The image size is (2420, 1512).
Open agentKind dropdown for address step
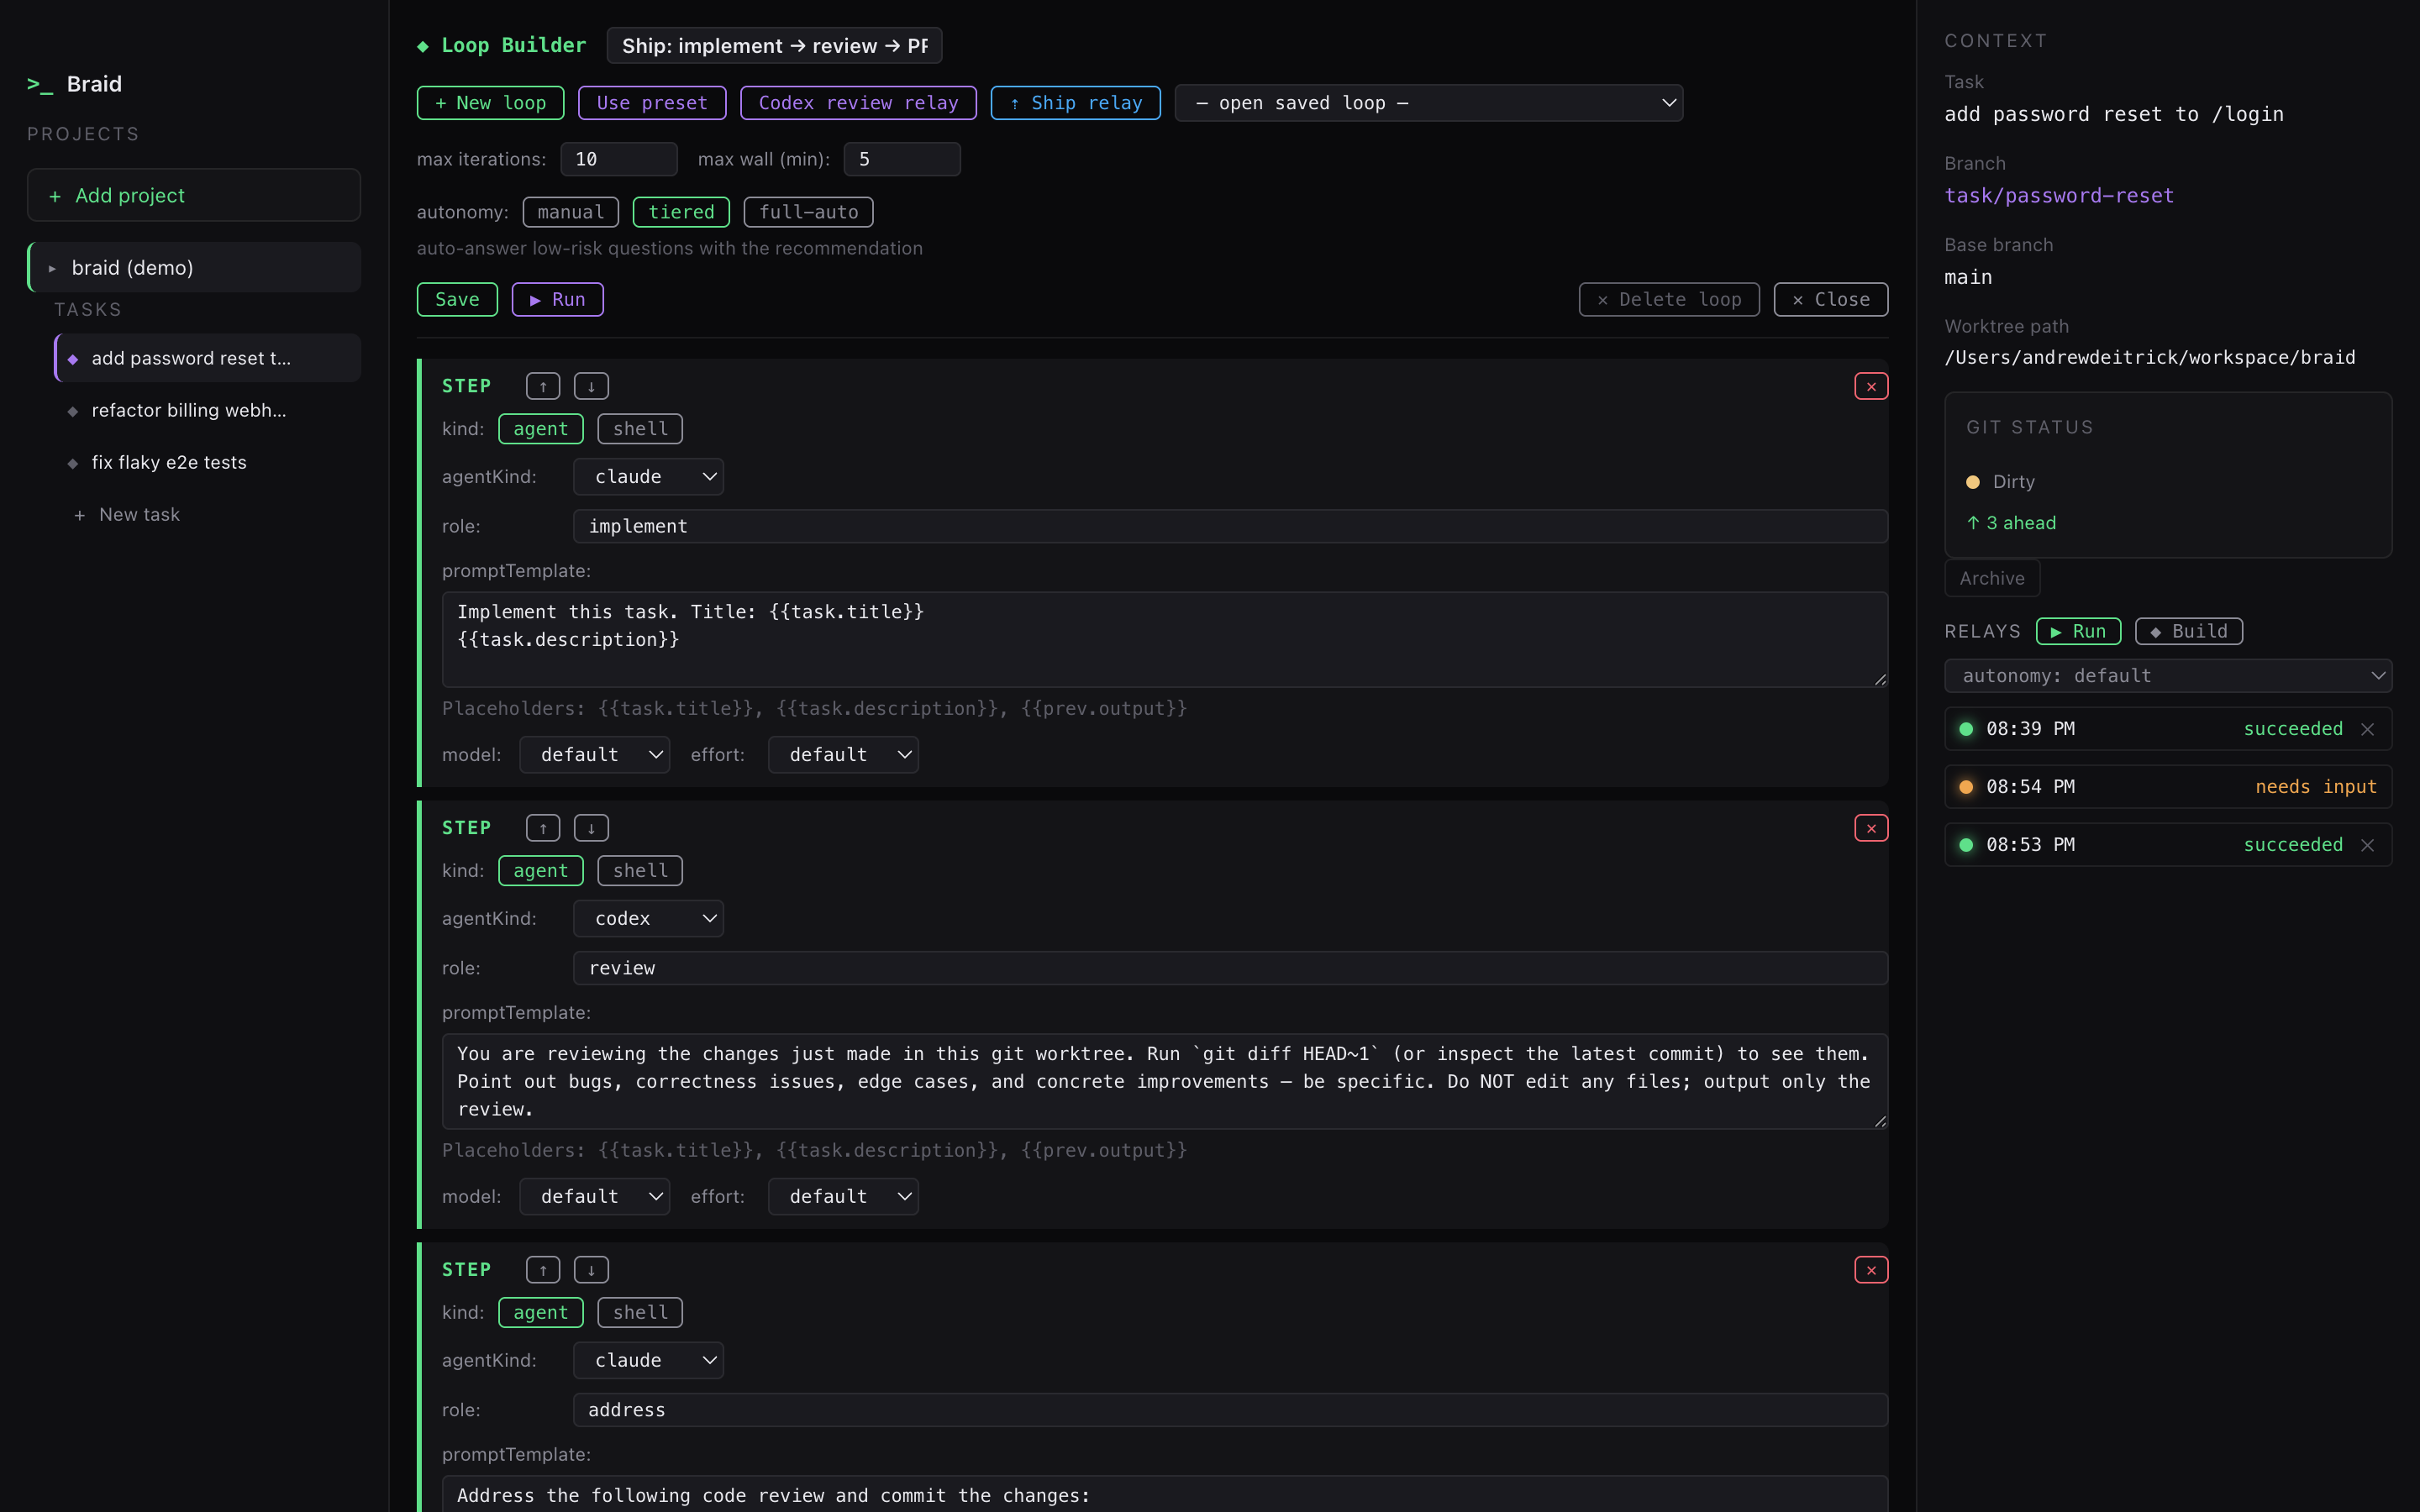pos(648,1361)
